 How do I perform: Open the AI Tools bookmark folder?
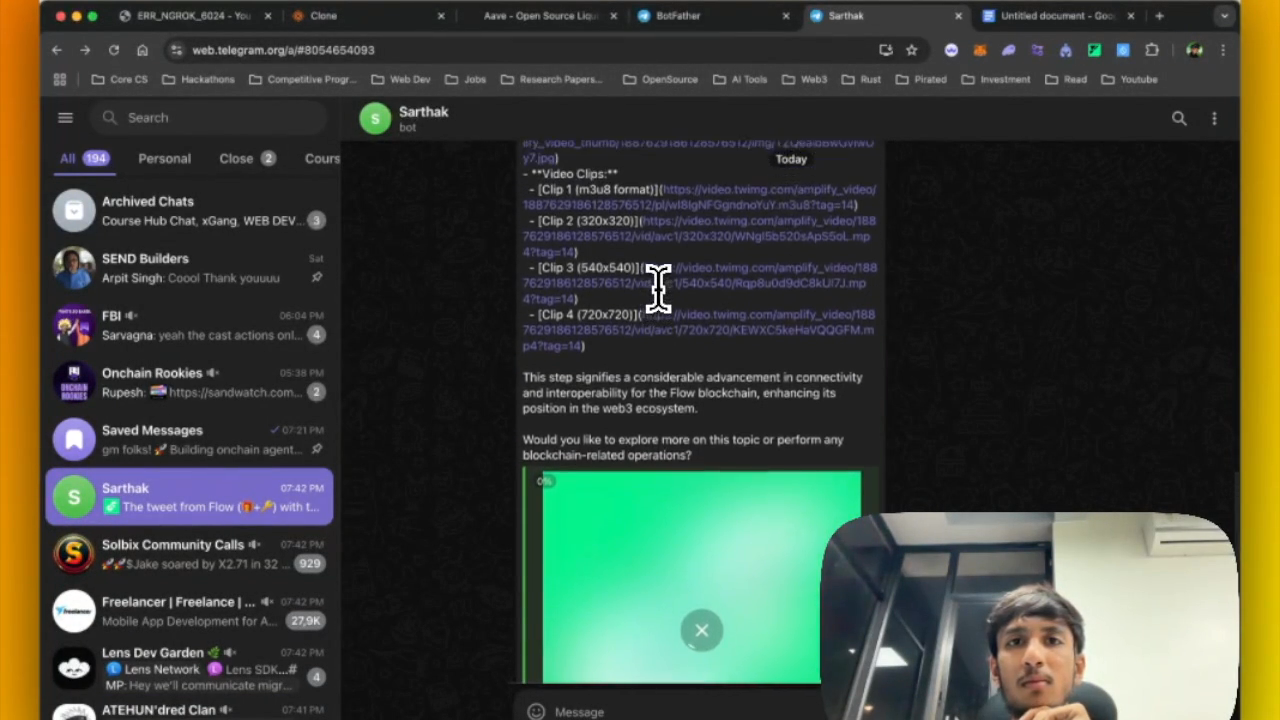point(739,80)
